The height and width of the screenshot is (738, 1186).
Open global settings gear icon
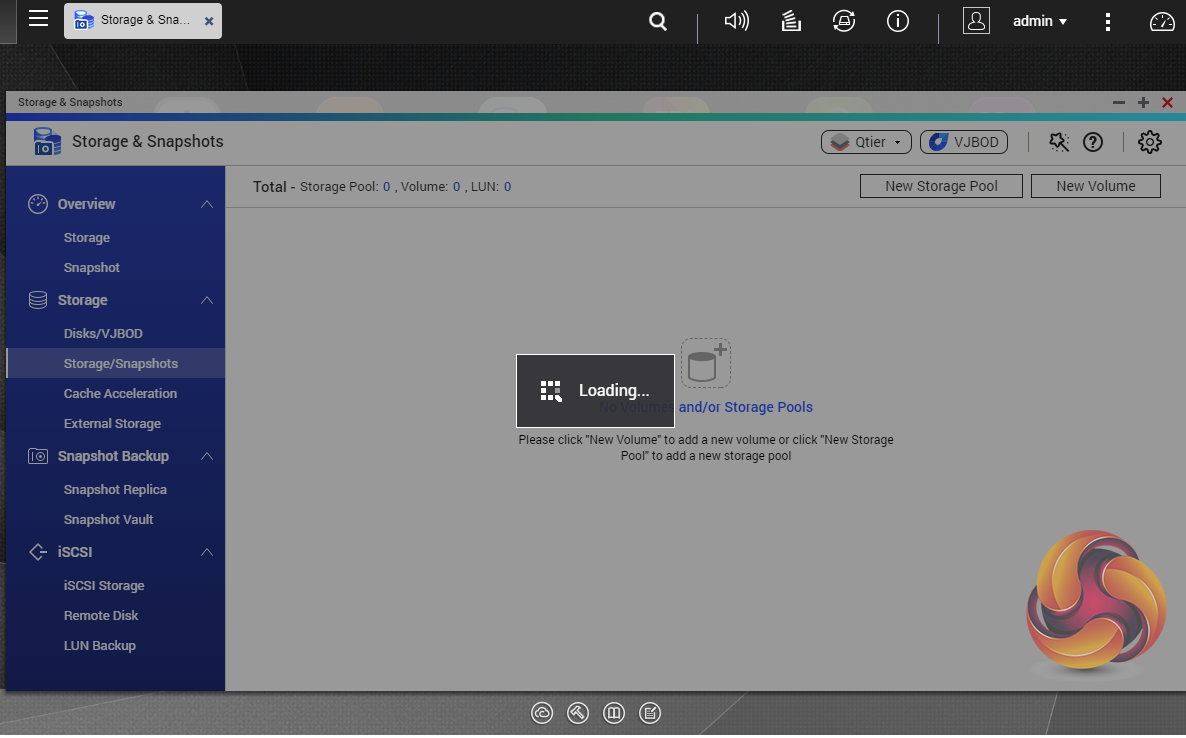click(x=1150, y=142)
